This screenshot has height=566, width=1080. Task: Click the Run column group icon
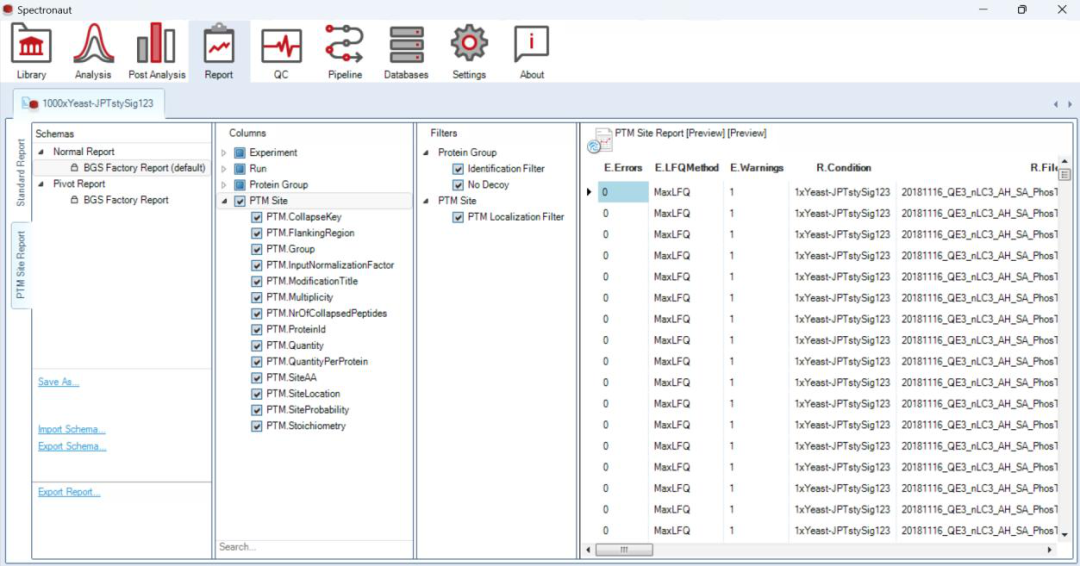pyautogui.click(x=240, y=168)
